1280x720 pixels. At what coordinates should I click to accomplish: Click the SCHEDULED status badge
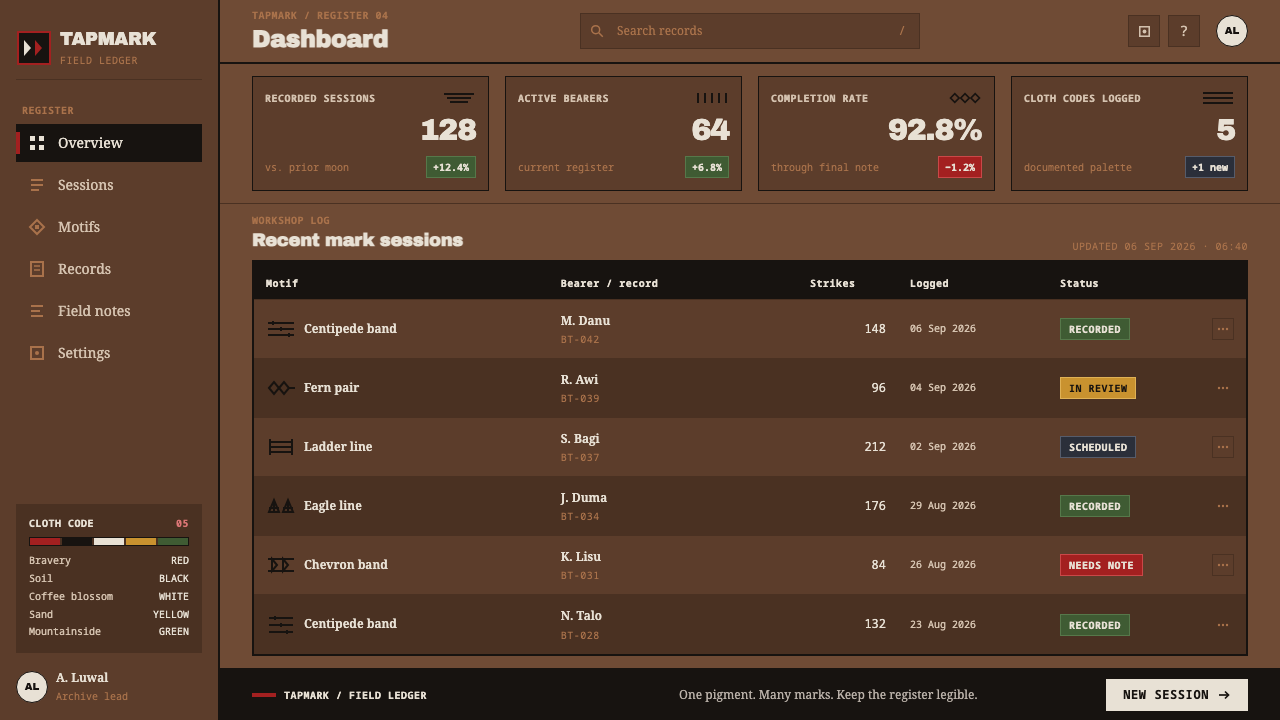coord(1098,447)
